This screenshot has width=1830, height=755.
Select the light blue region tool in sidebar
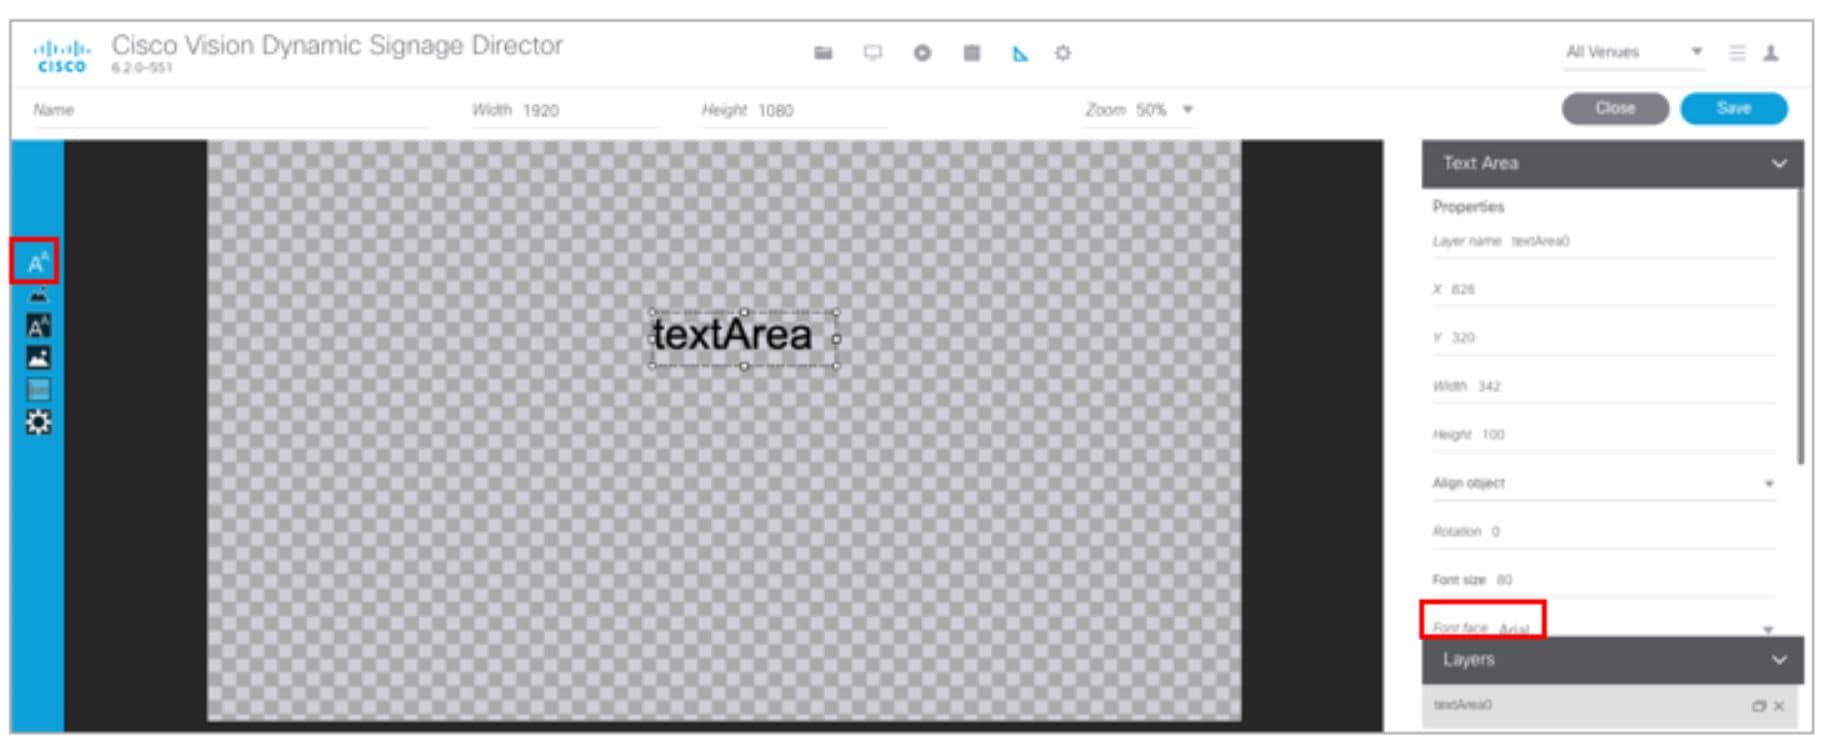[38, 389]
